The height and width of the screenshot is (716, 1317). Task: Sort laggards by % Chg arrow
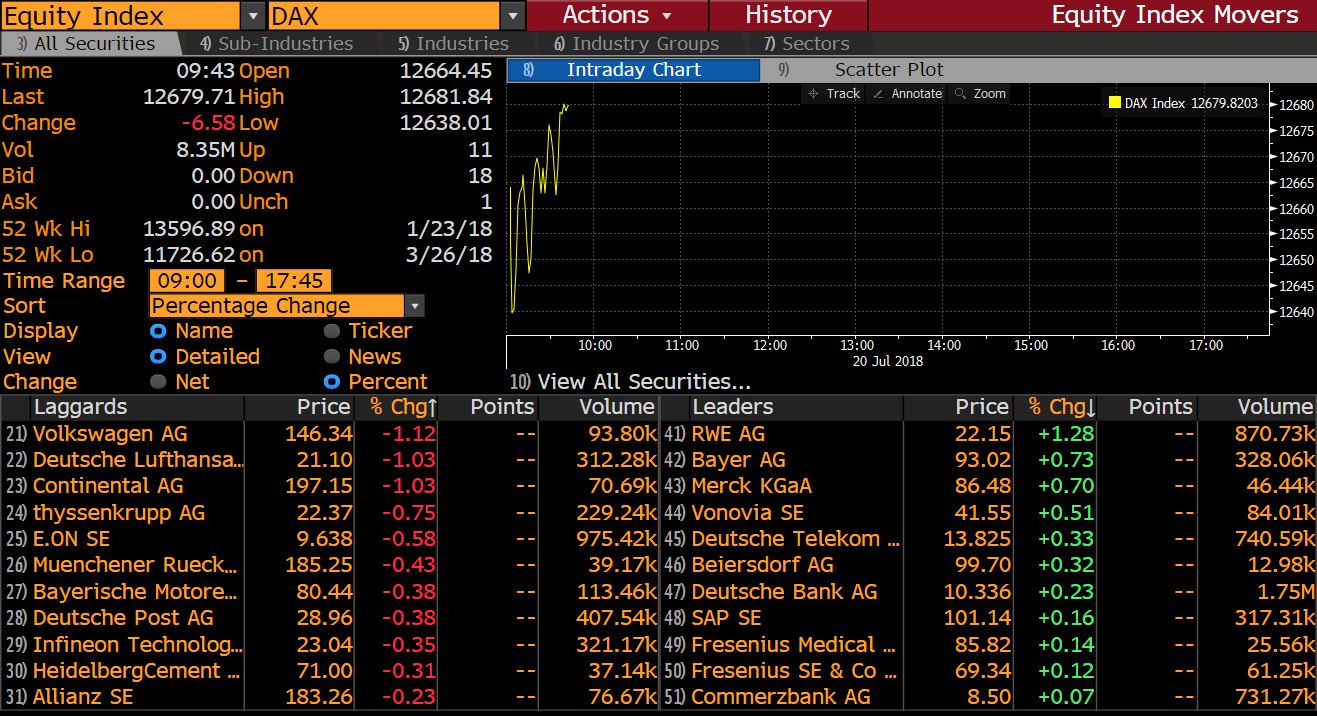tap(432, 407)
